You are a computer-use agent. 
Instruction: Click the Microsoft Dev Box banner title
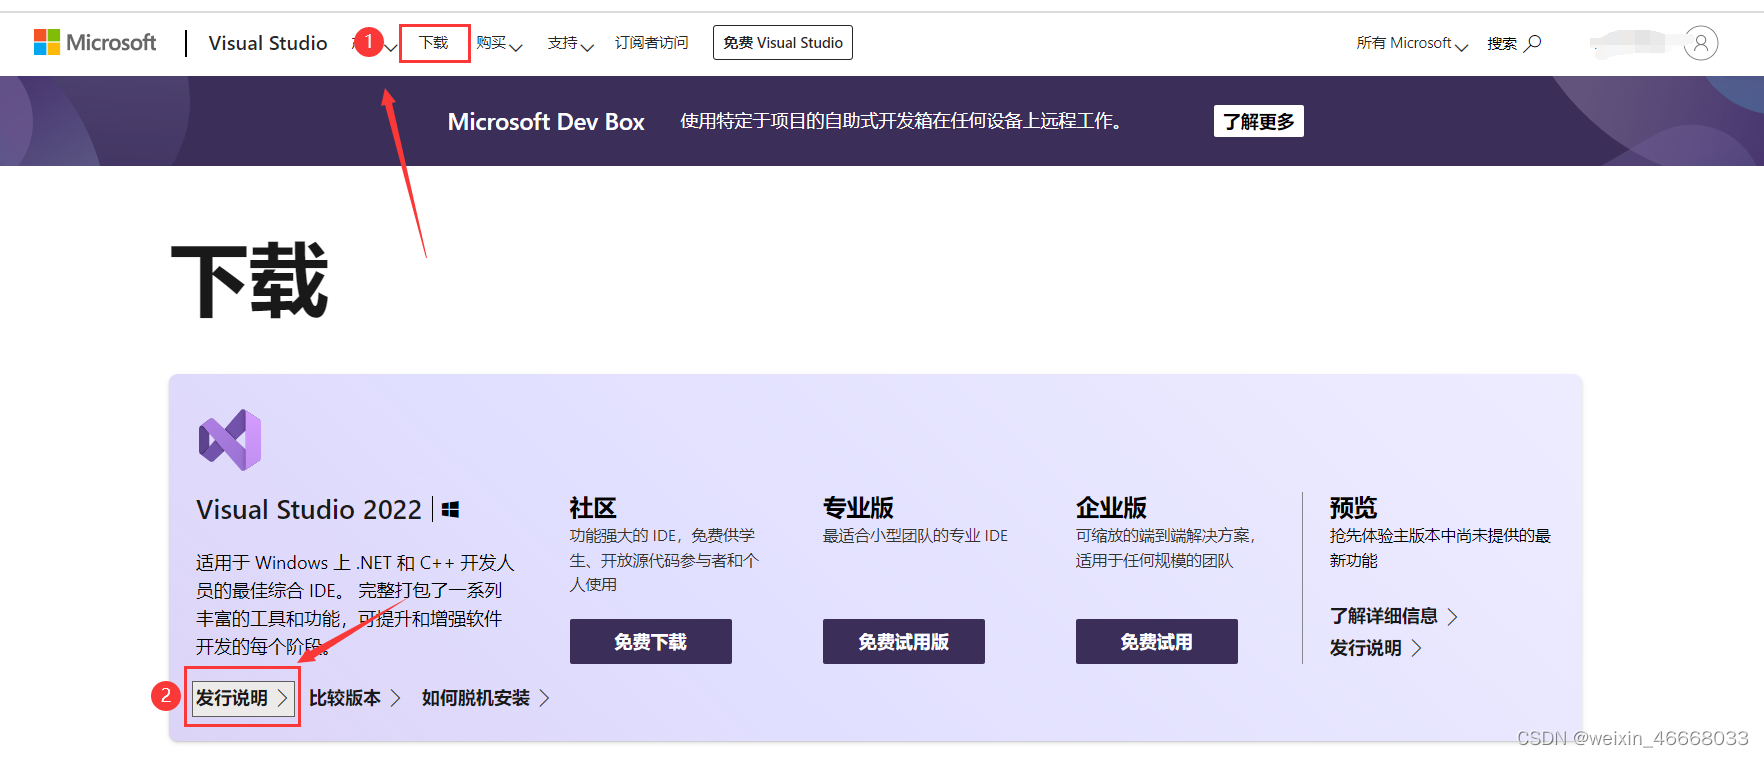click(546, 121)
